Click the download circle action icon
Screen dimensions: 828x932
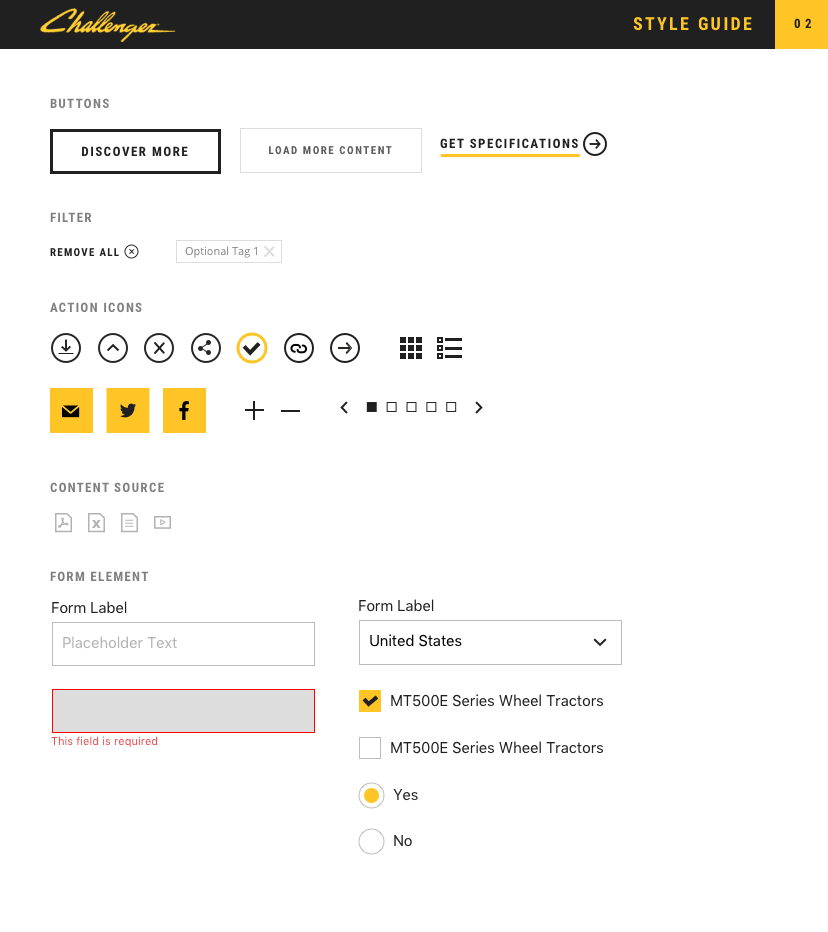(x=66, y=348)
